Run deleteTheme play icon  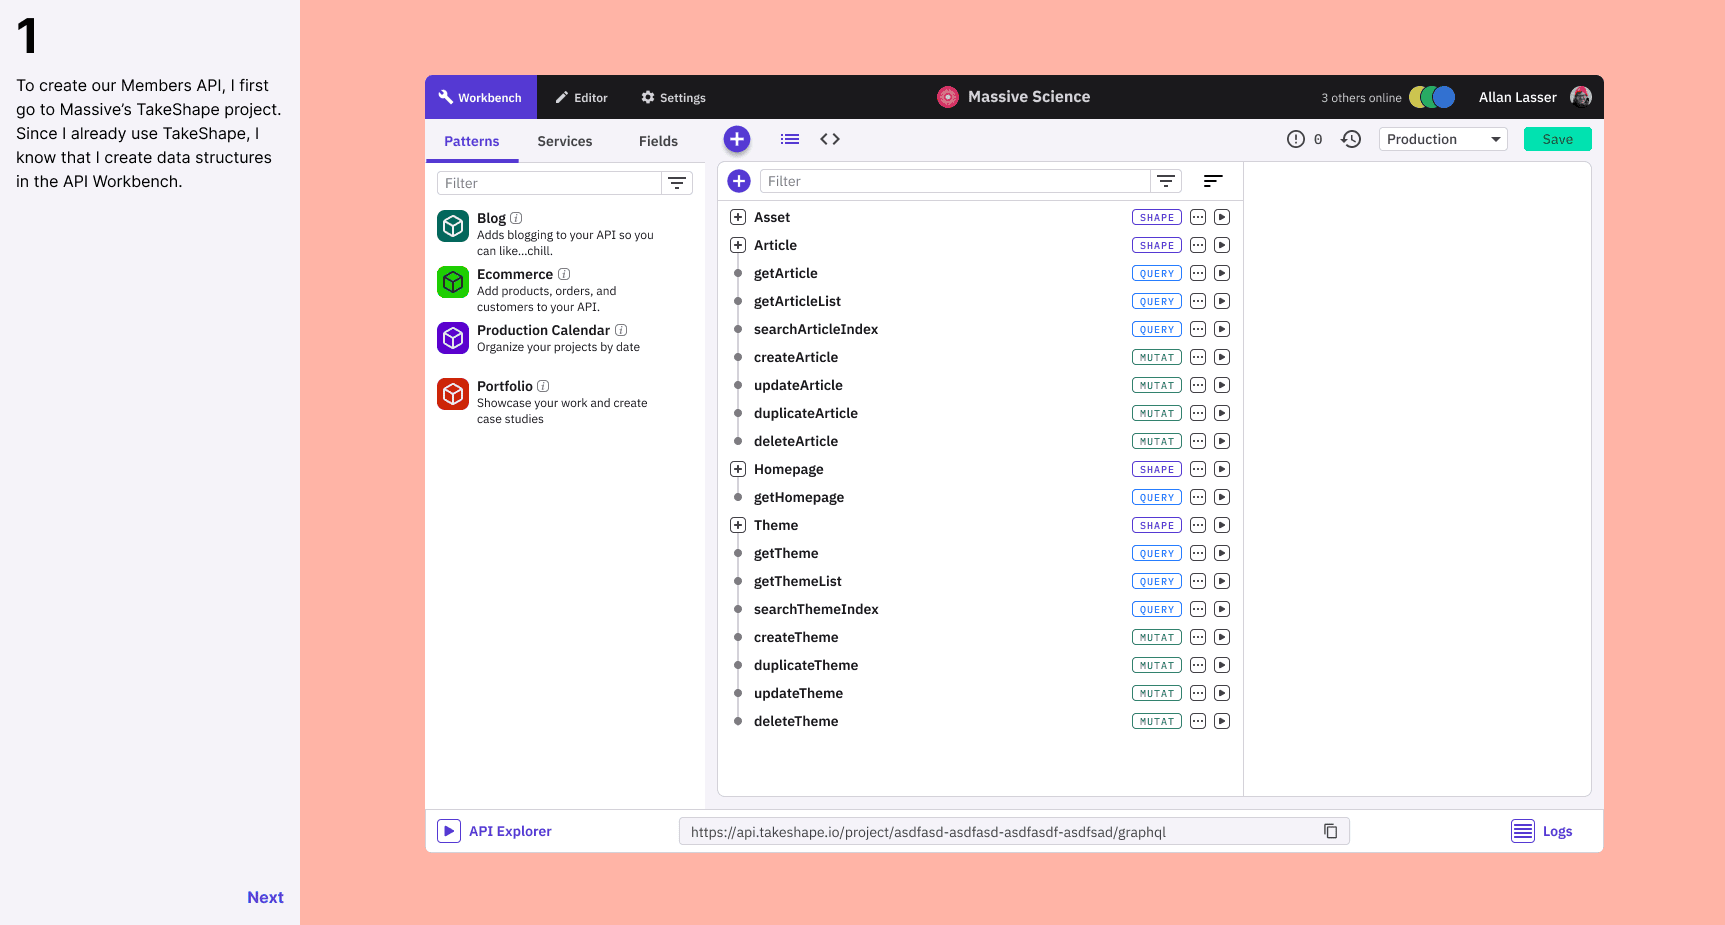tap(1222, 721)
